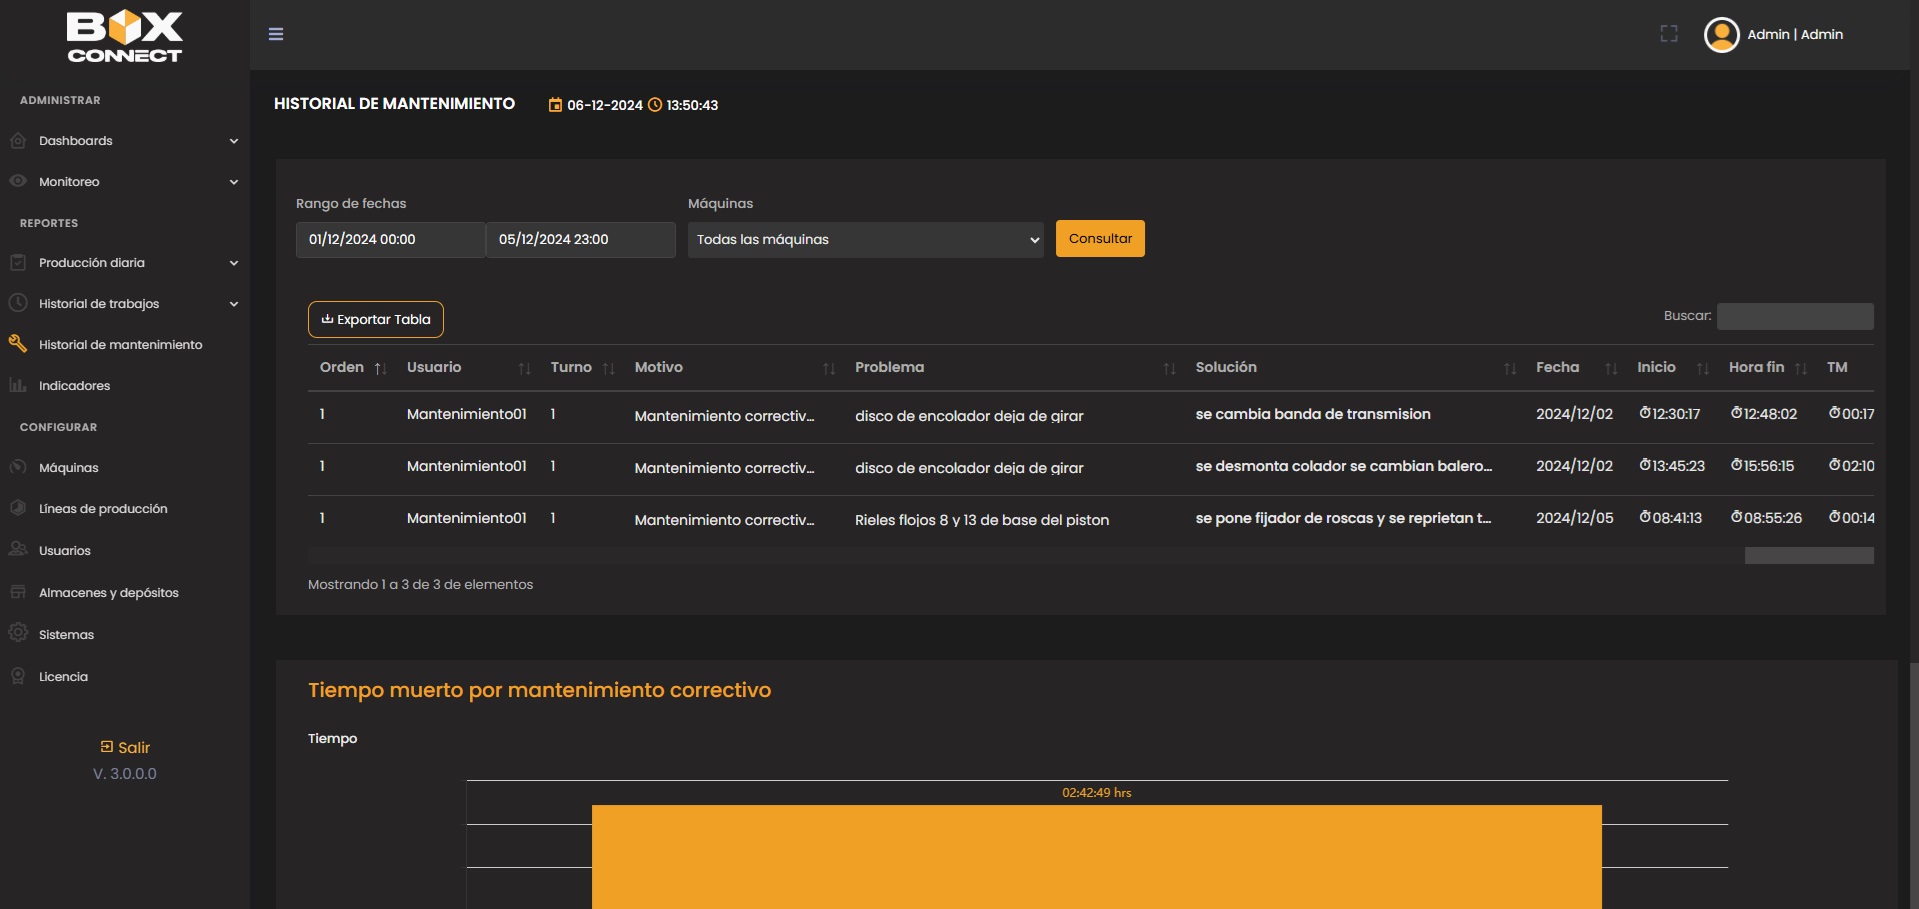The image size is (1919, 909).
Task: Click Salir to log out
Action: click(125, 747)
